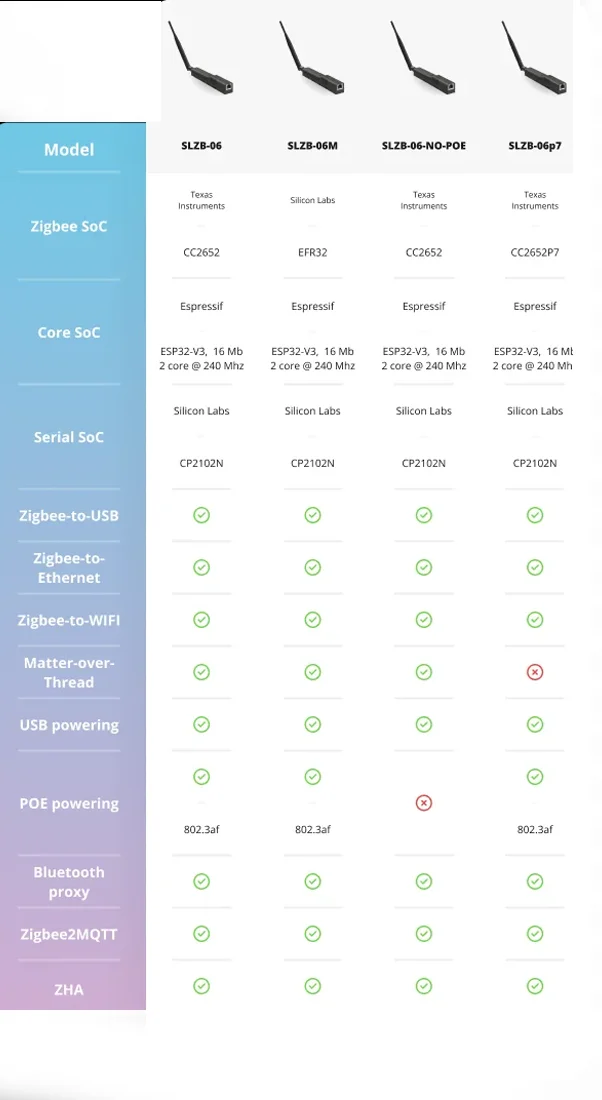The image size is (602, 1100).
Task: Click red X for SLZB-06-NO-POE POE powering
Action: point(424,803)
